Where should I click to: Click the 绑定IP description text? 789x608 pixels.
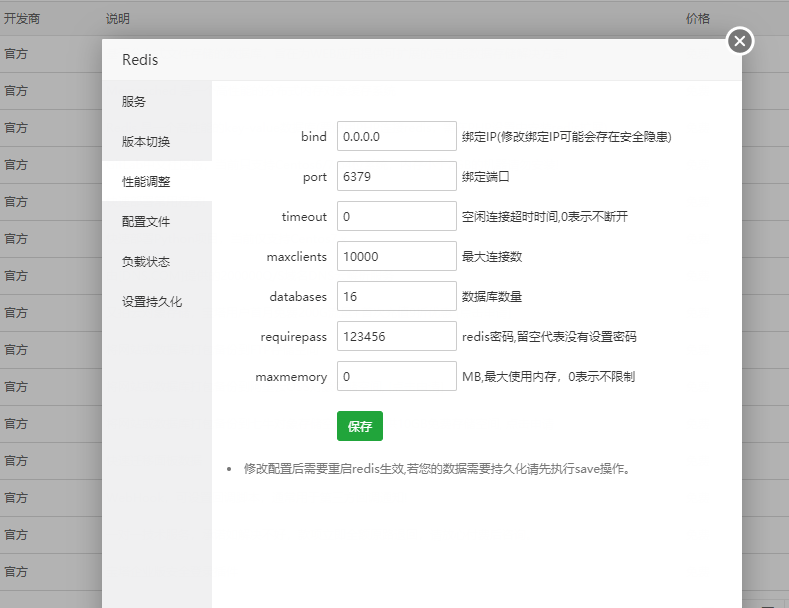point(567,136)
